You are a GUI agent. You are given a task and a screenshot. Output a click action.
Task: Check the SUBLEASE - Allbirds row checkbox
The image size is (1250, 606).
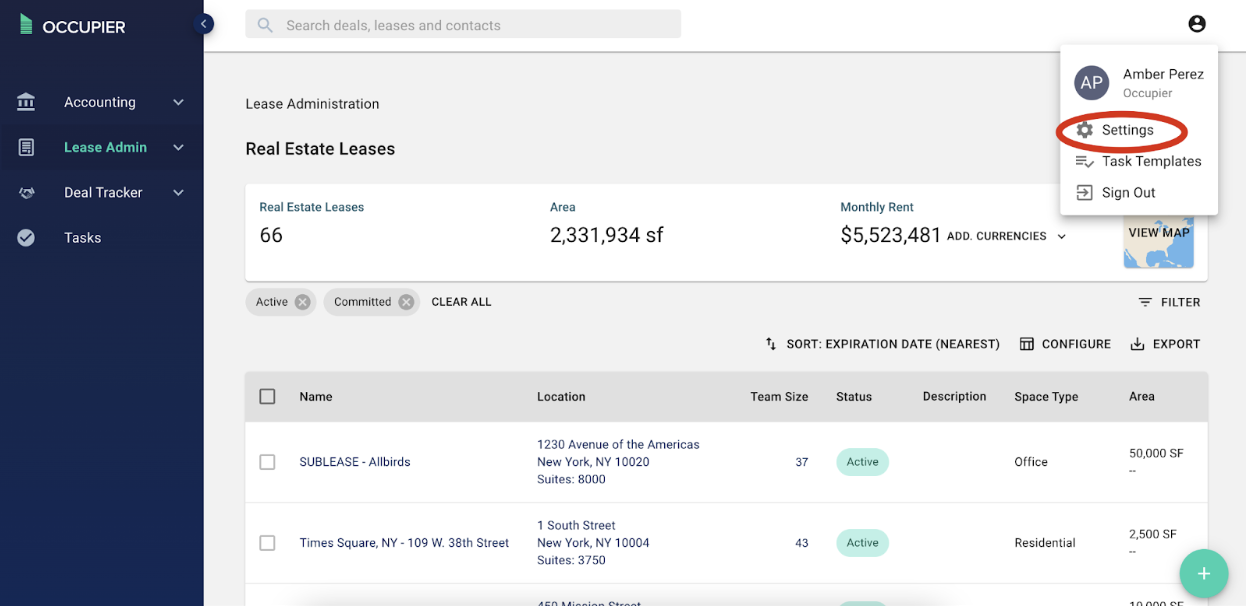coord(267,462)
